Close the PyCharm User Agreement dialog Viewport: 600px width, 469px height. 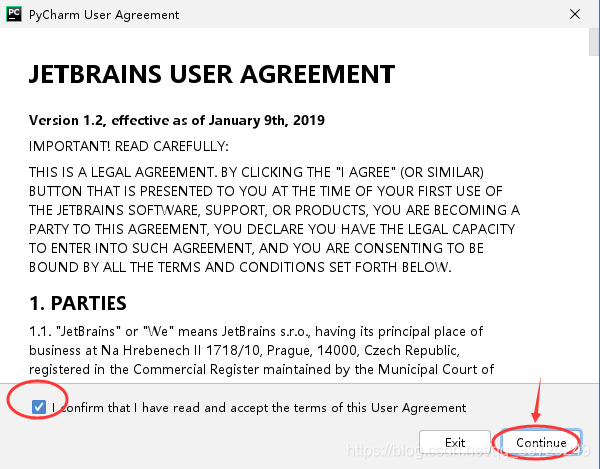pyautogui.click(x=575, y=15)
